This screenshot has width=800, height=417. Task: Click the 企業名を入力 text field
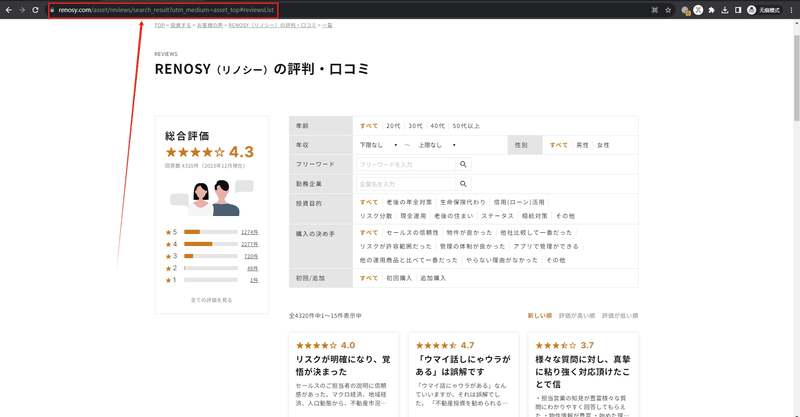coord(406,184)
